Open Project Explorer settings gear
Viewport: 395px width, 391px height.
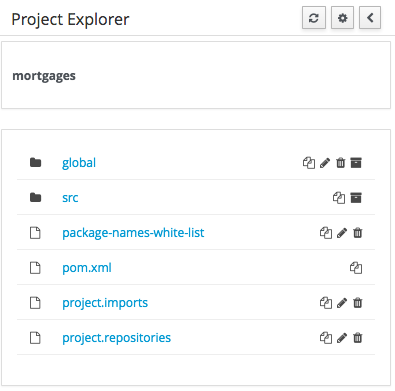(342, 18)
